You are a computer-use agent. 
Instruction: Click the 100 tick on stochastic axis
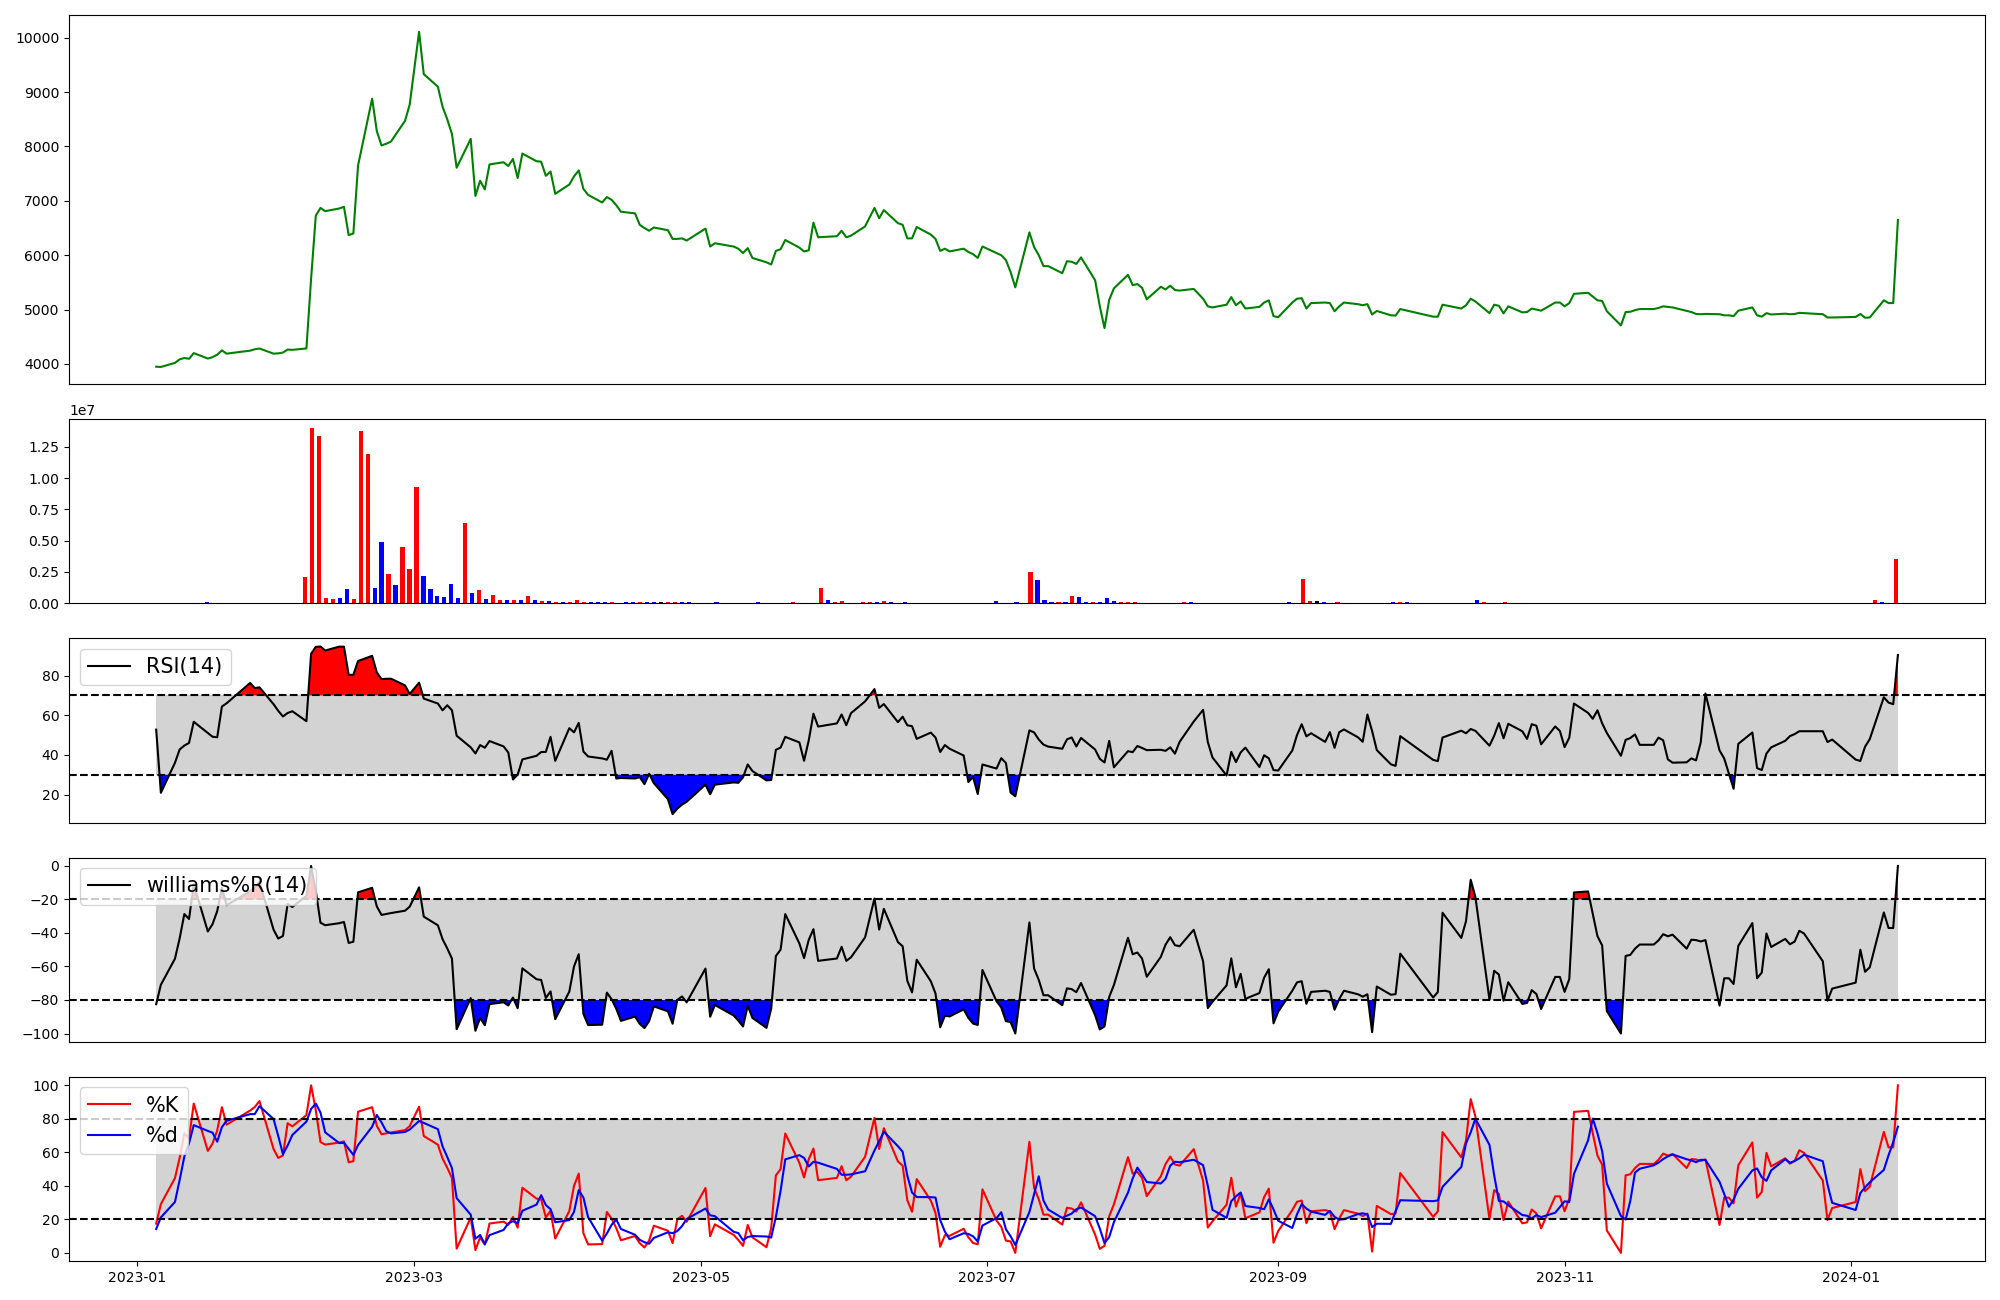(x=46, y=1086)
